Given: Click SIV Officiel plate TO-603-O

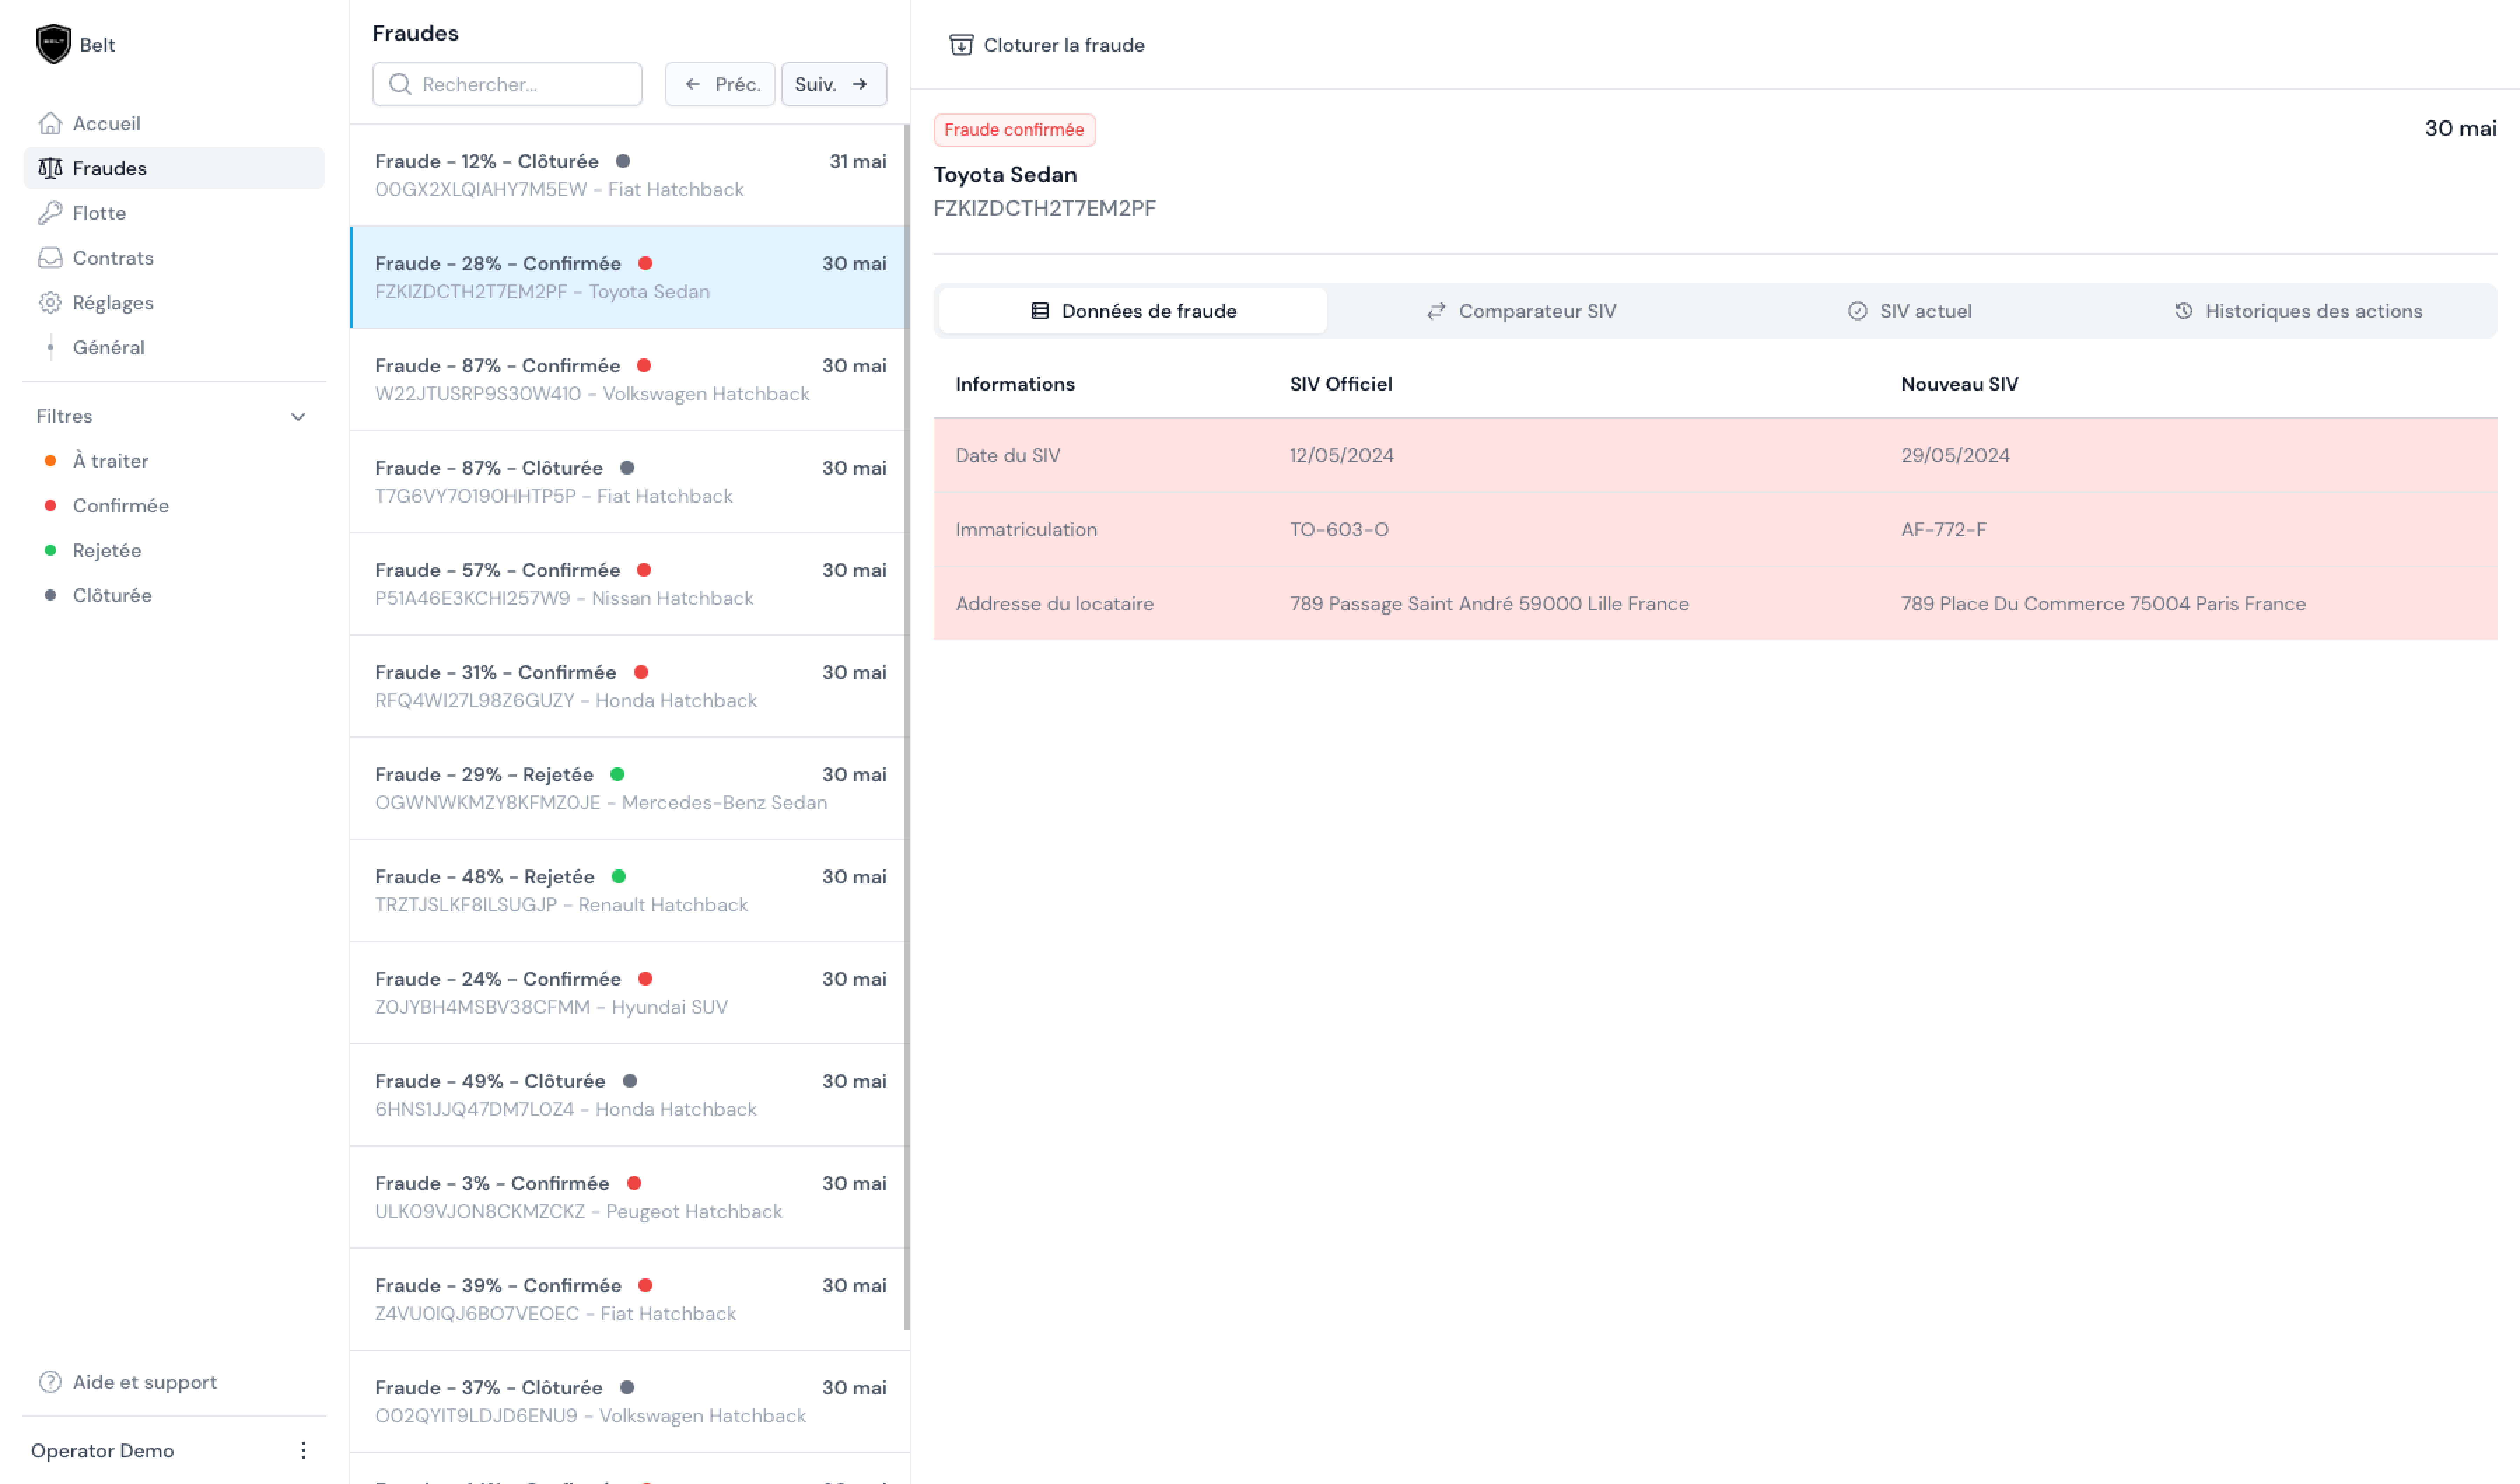Looking at the screenshot, I should point(1339,530).
